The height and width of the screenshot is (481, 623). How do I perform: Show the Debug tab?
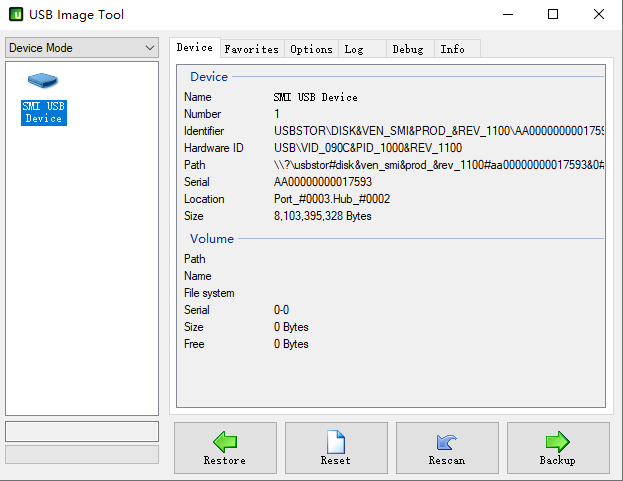click(x=407, y=49)
